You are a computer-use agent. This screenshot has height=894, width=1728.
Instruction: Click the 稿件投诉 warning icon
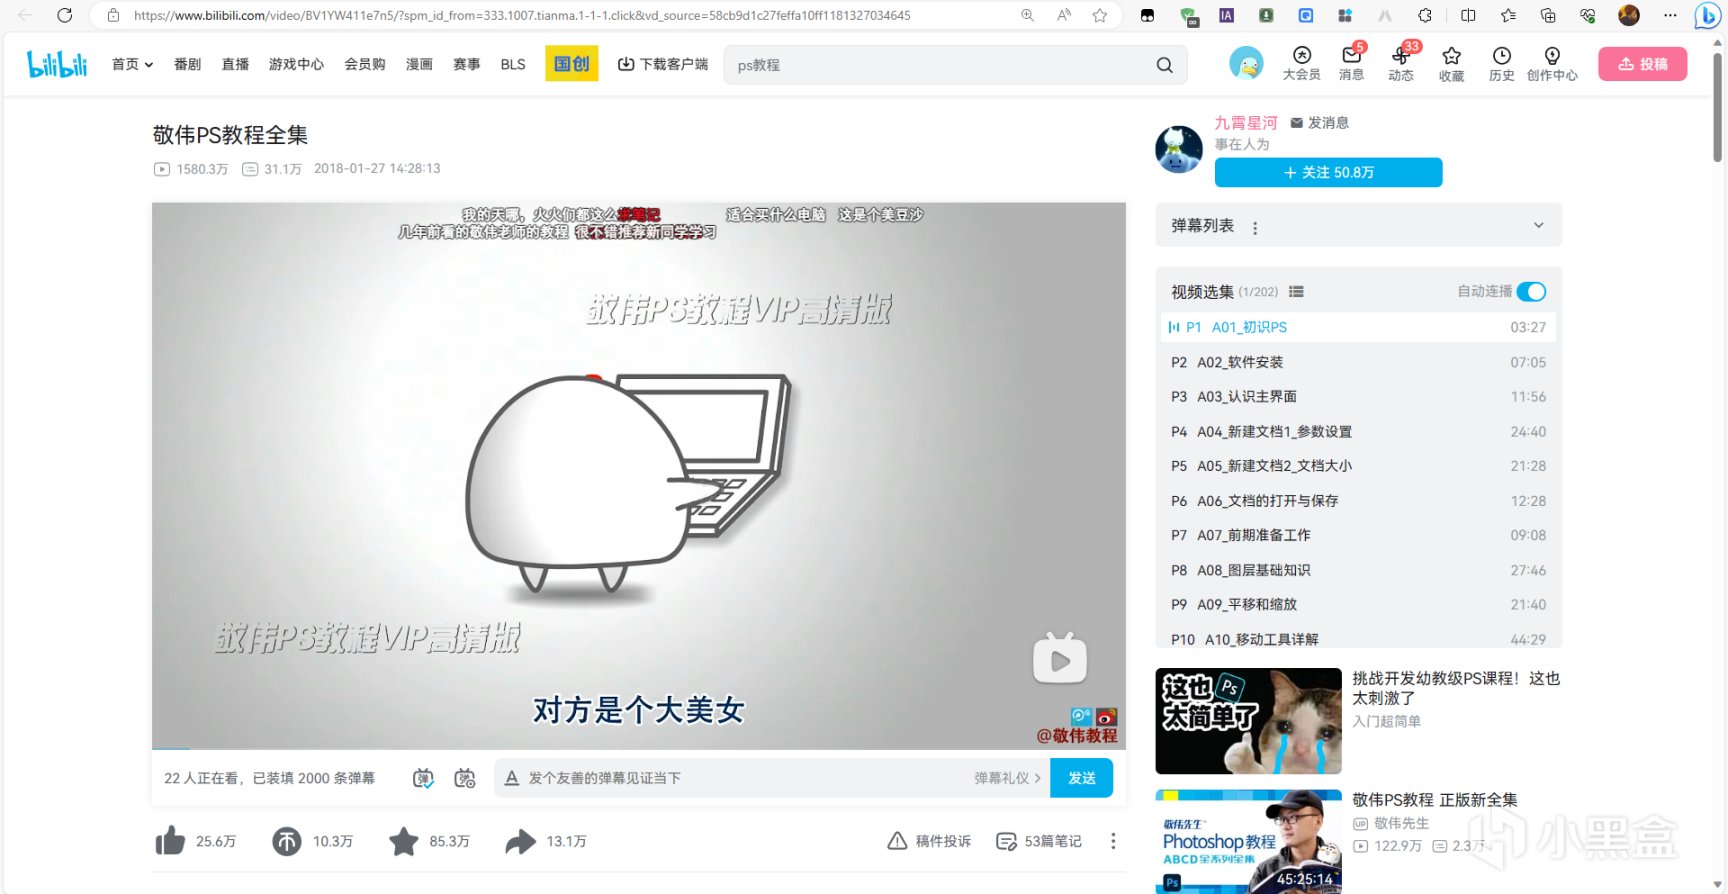(x=897, y=841)
